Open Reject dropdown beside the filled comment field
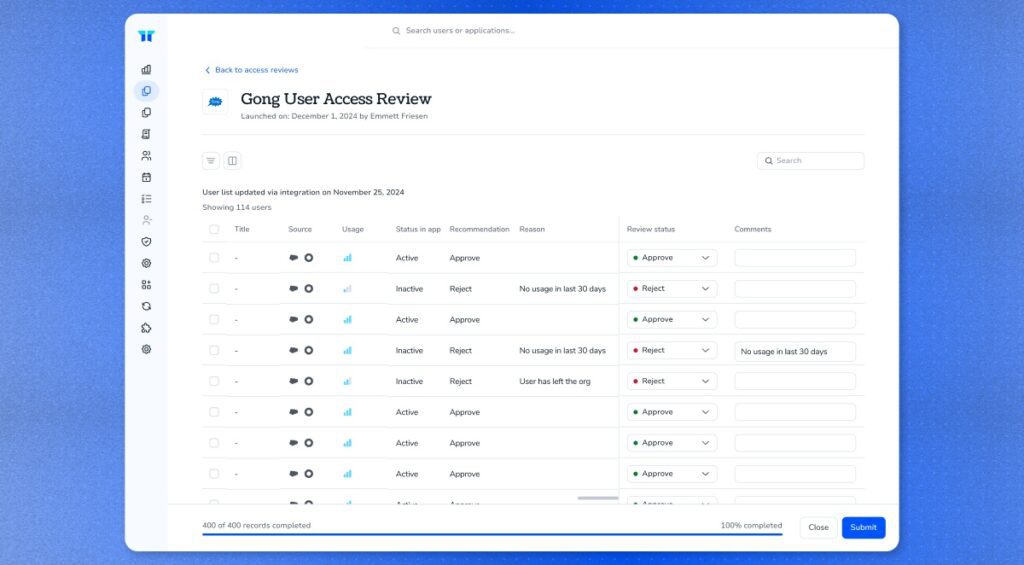1024x565 pixels. click(x=672, y=351)
